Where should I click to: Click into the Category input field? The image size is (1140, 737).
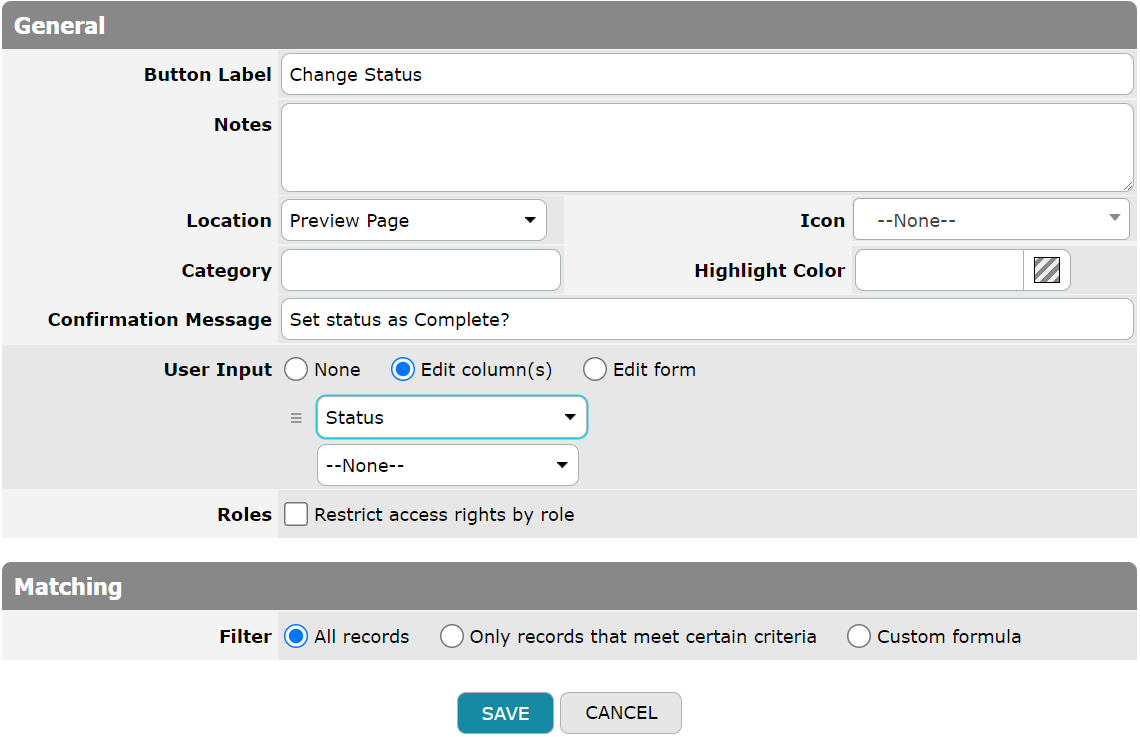(420, 271)
